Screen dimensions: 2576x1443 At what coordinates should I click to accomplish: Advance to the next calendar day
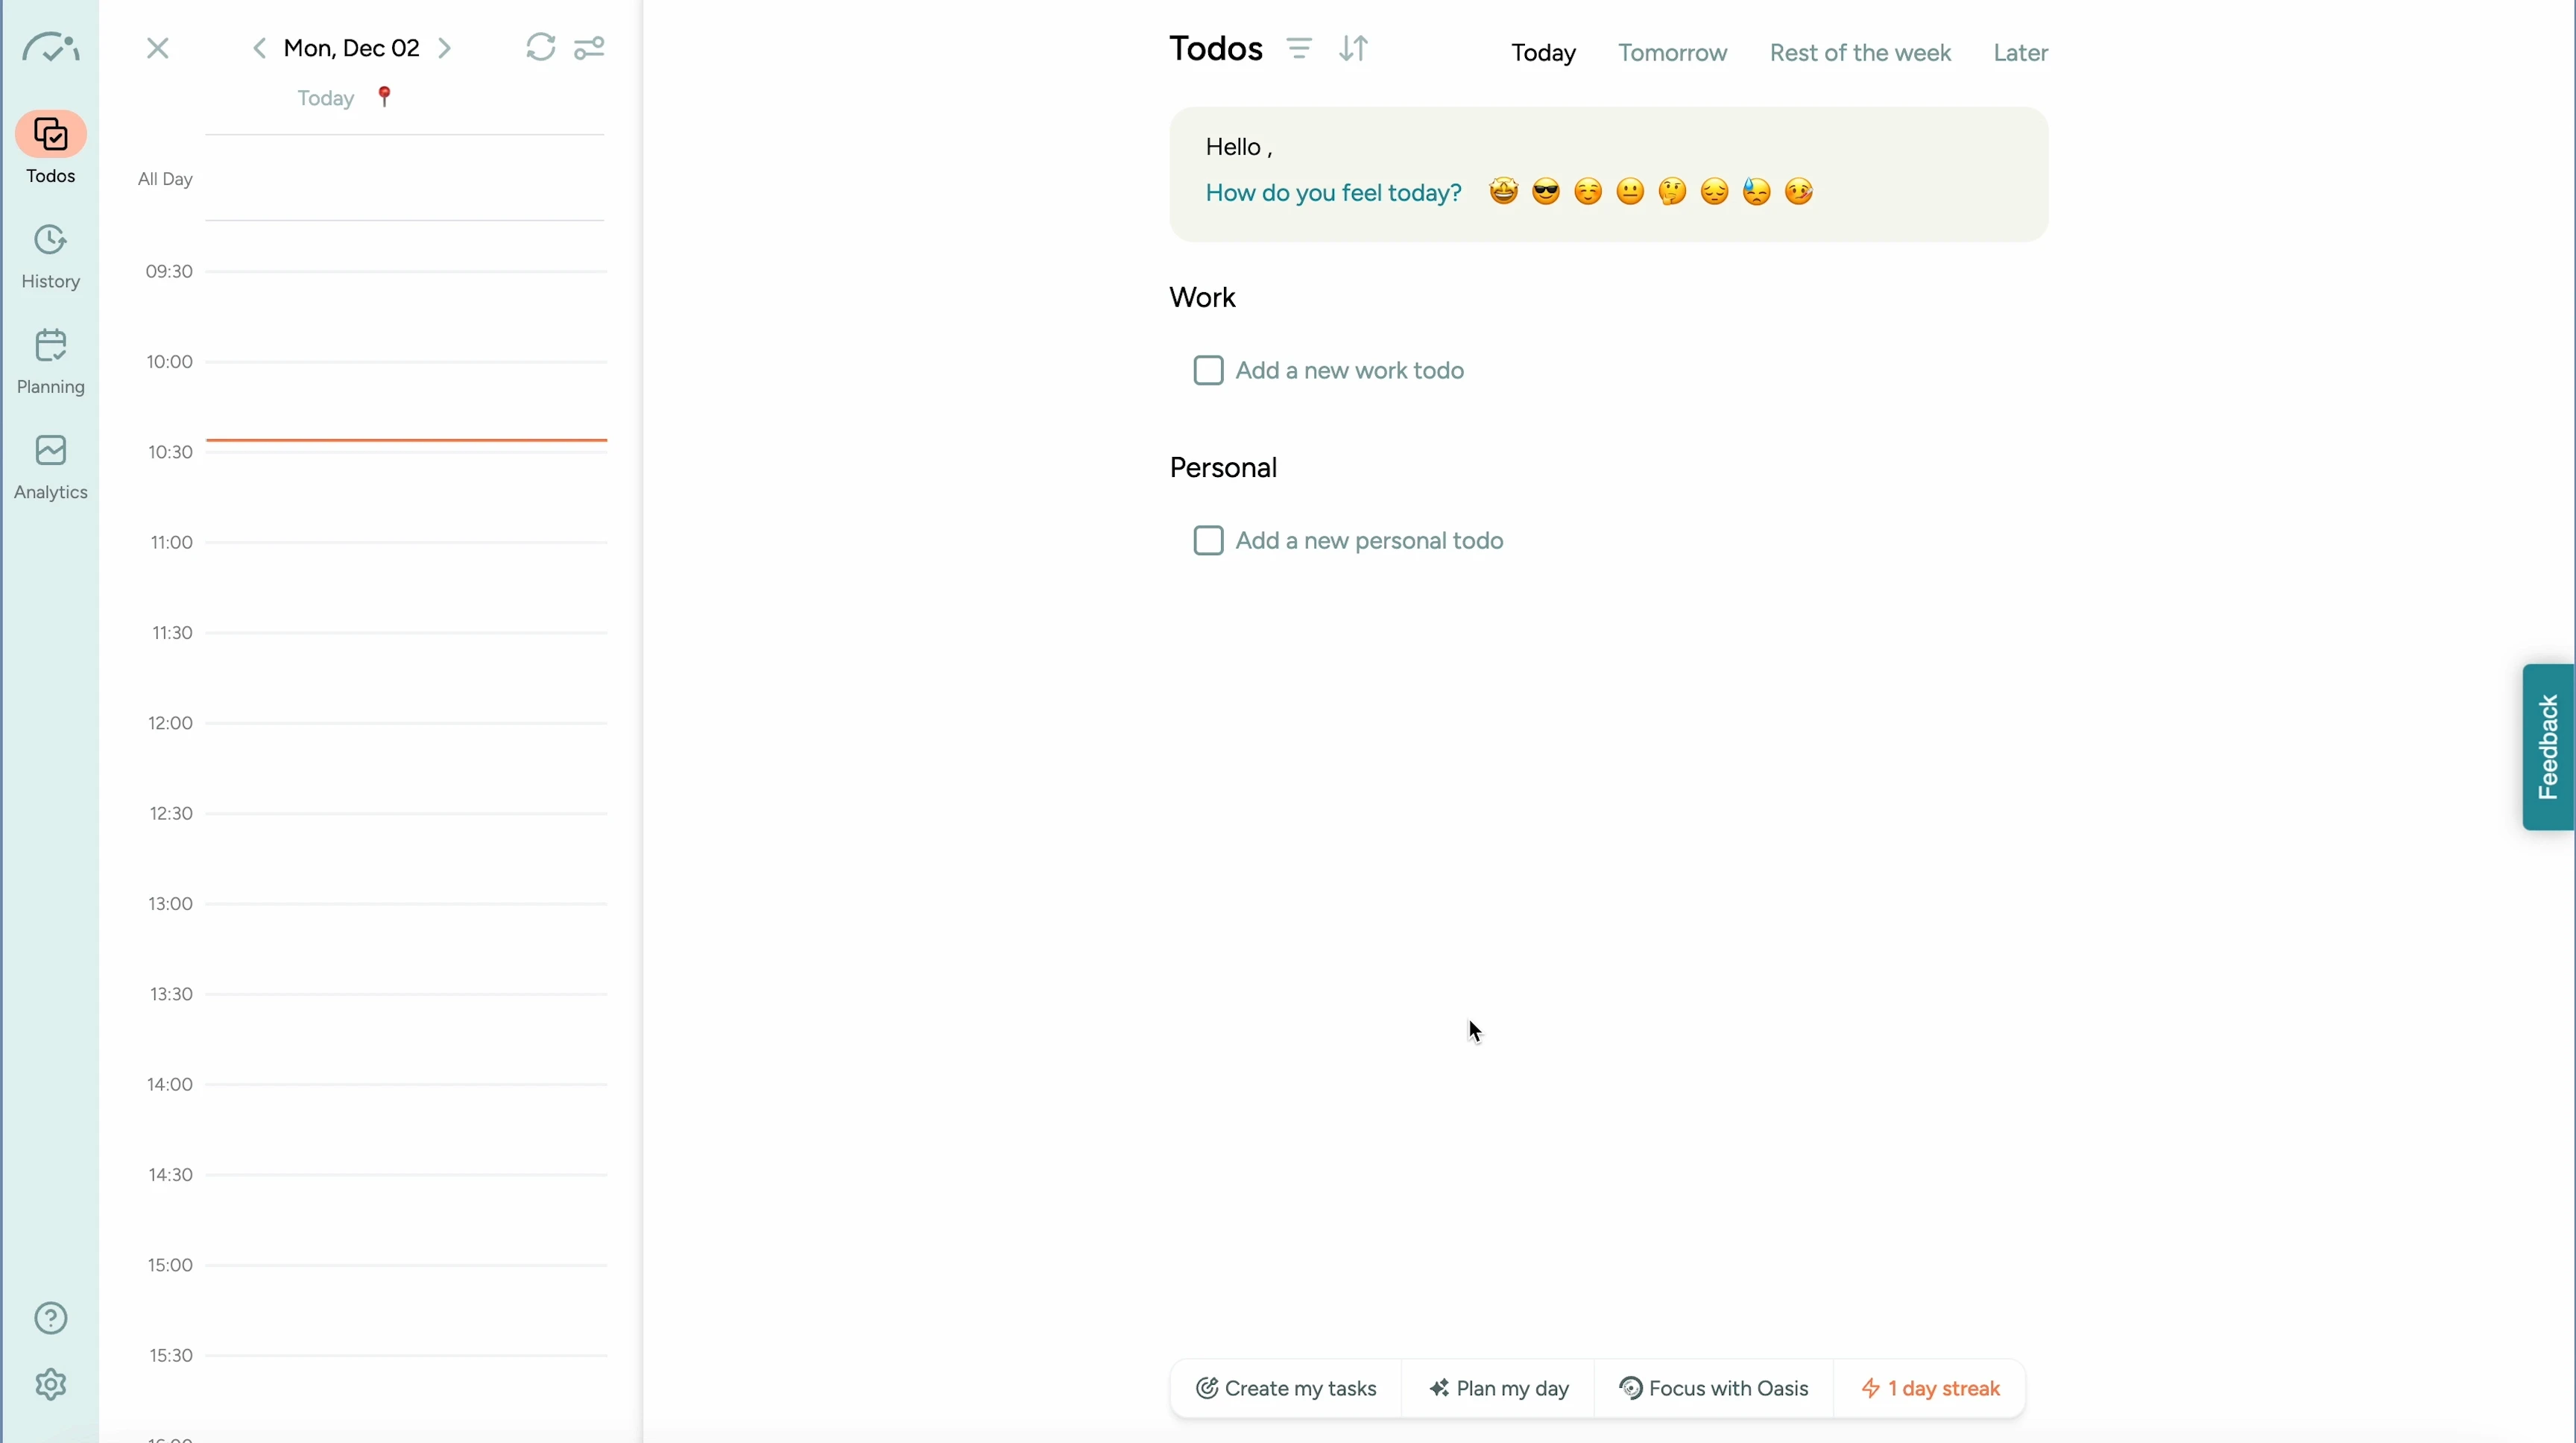point(445,48)
